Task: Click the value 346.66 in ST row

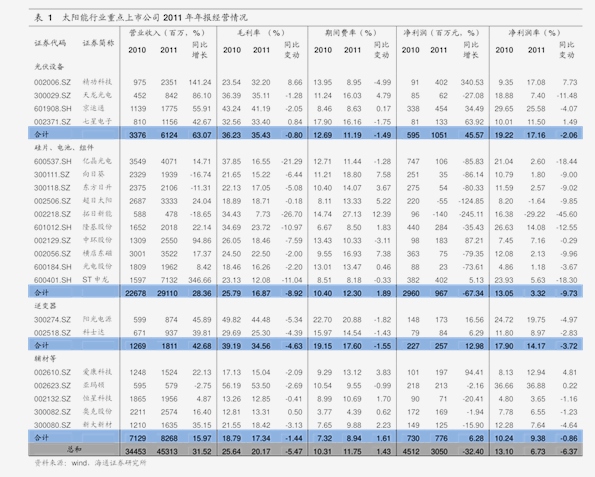Action: pos(200,280)
